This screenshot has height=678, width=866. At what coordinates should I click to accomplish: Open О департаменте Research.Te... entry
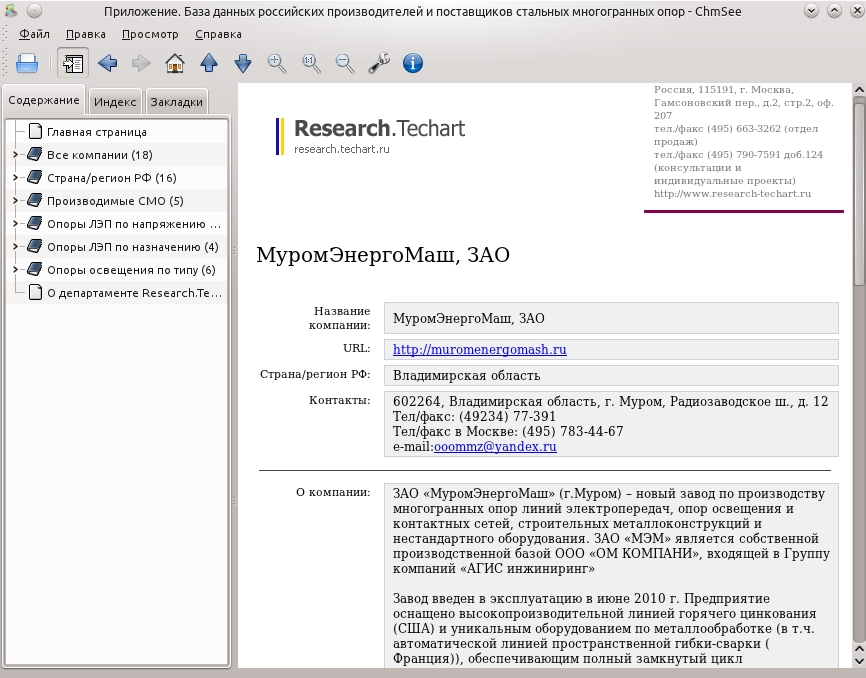[134, 293]
